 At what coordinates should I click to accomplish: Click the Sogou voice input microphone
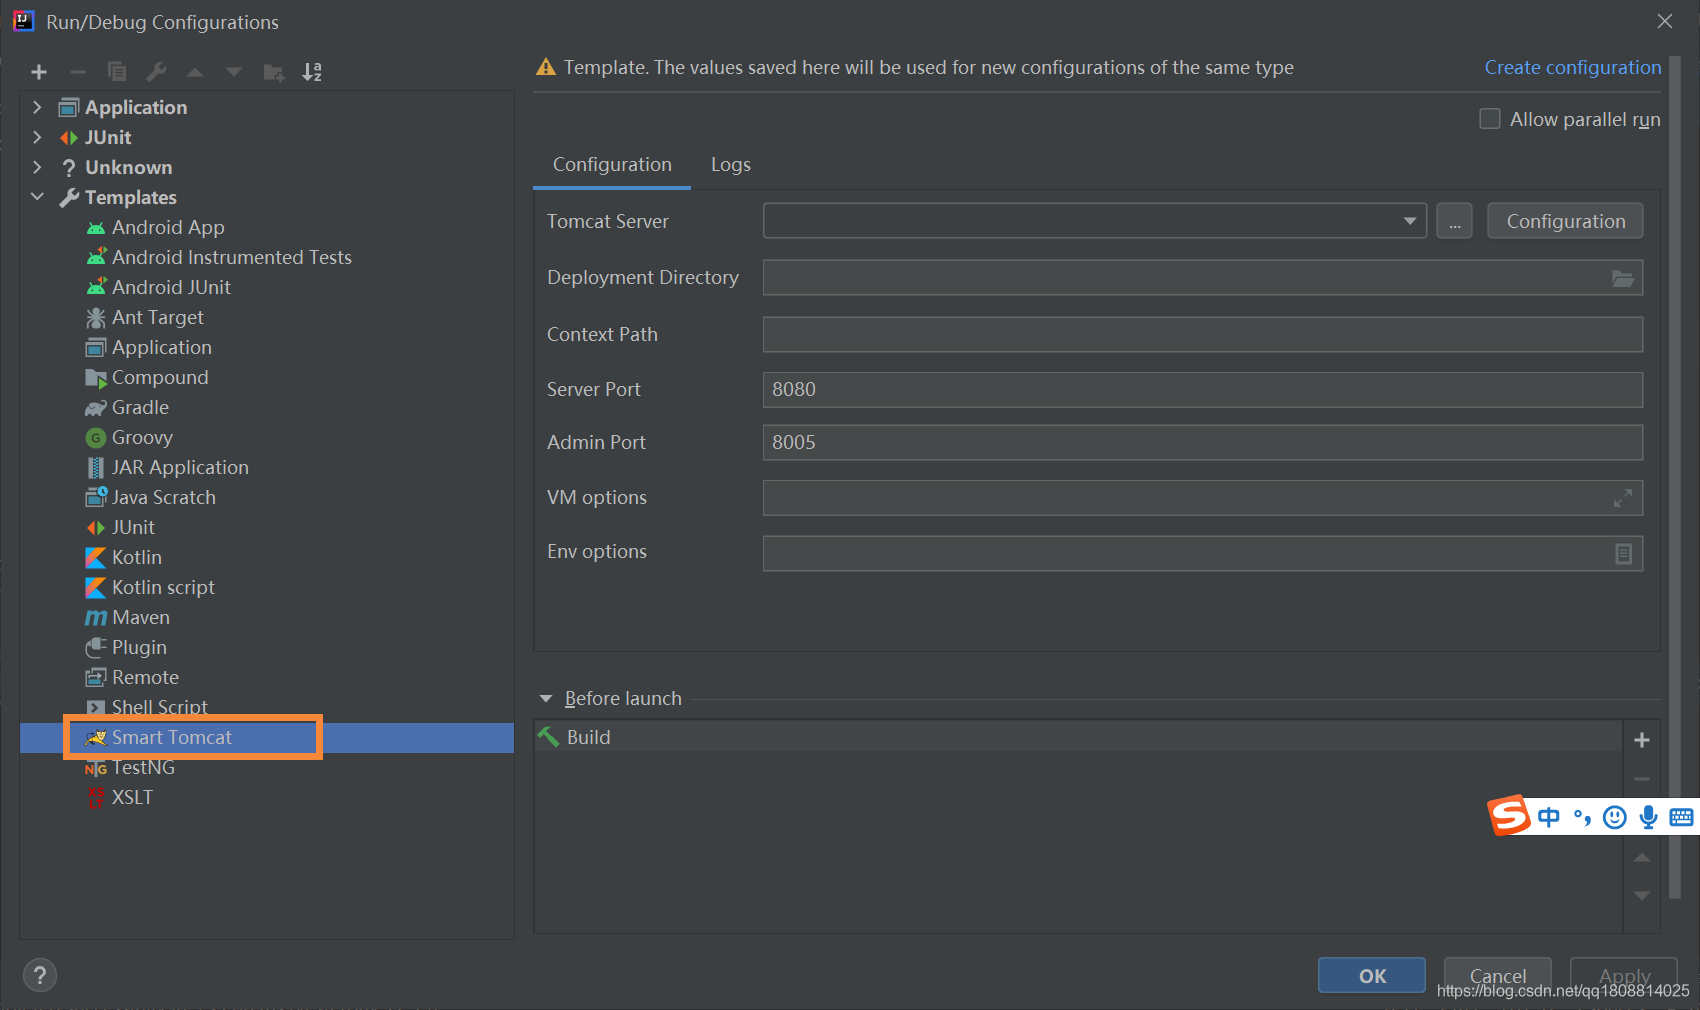pyautogui.click(x=1649, y=818)
